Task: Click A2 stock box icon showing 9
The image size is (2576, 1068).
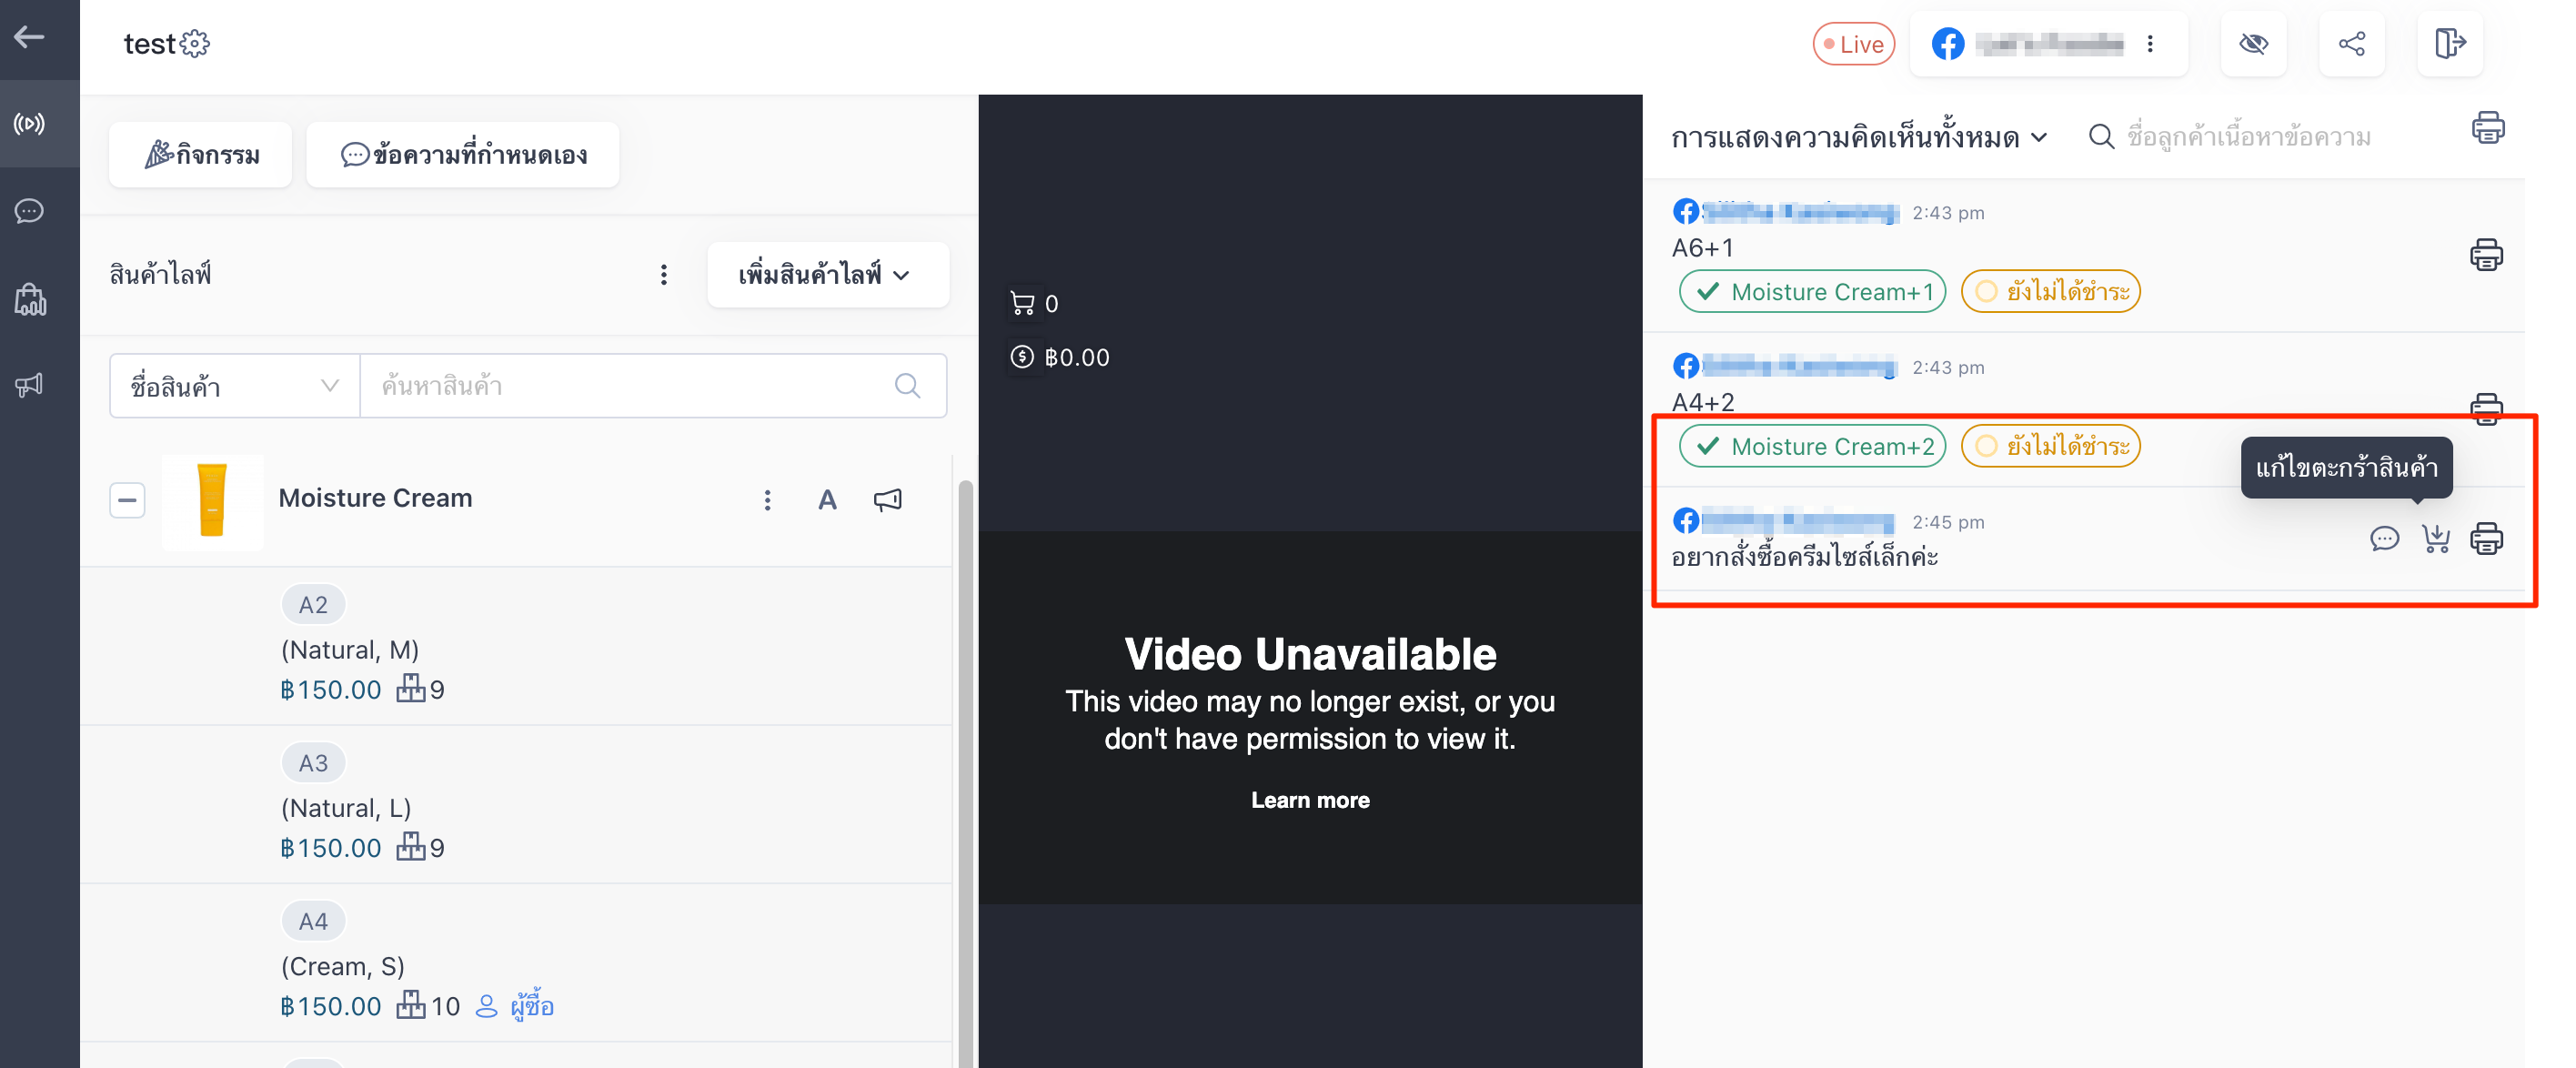Action: [x=410, y=689]
